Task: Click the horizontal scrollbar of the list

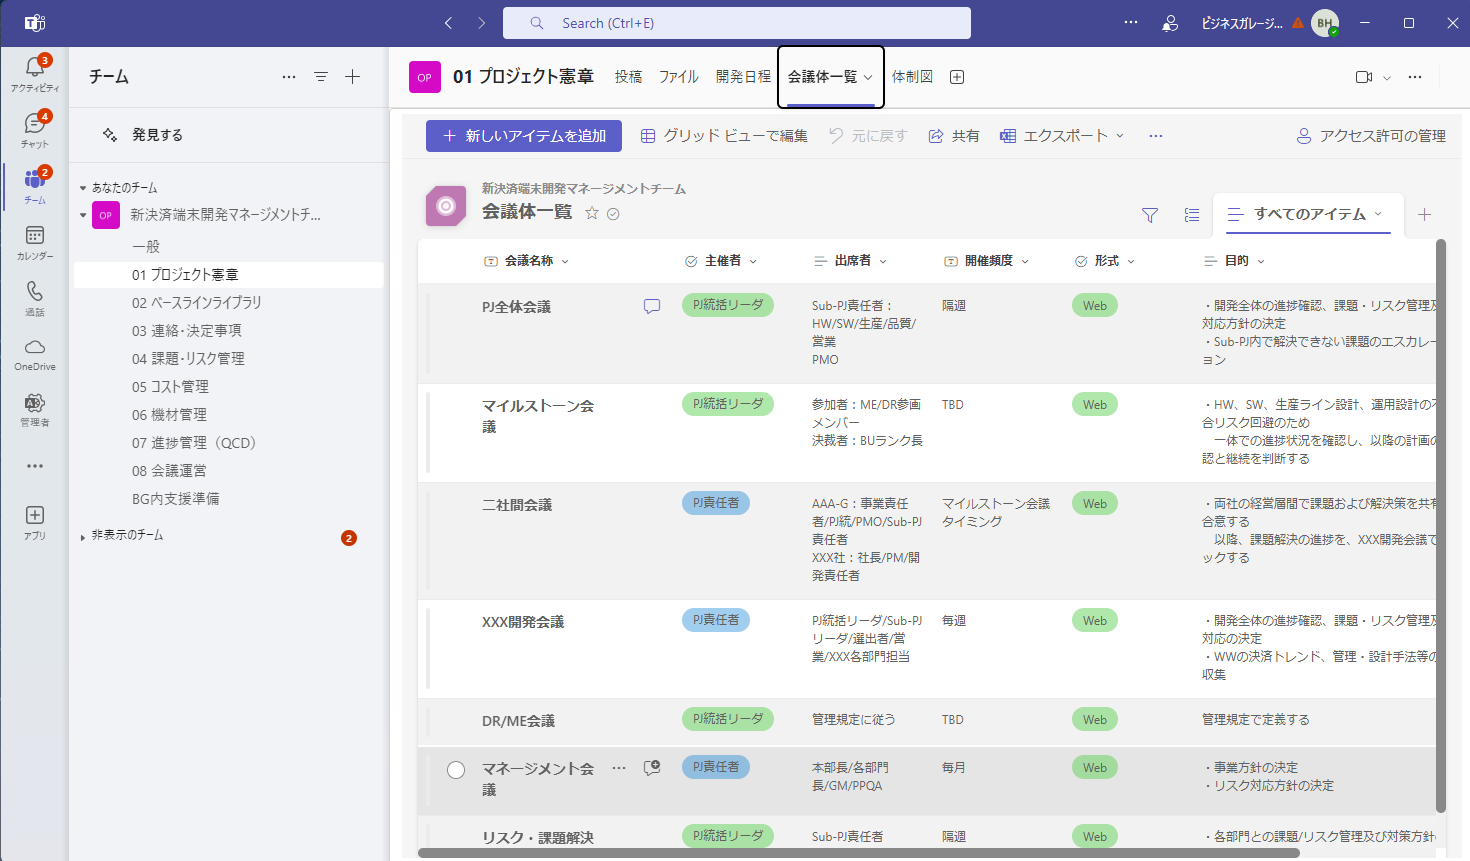Action: 859,853
